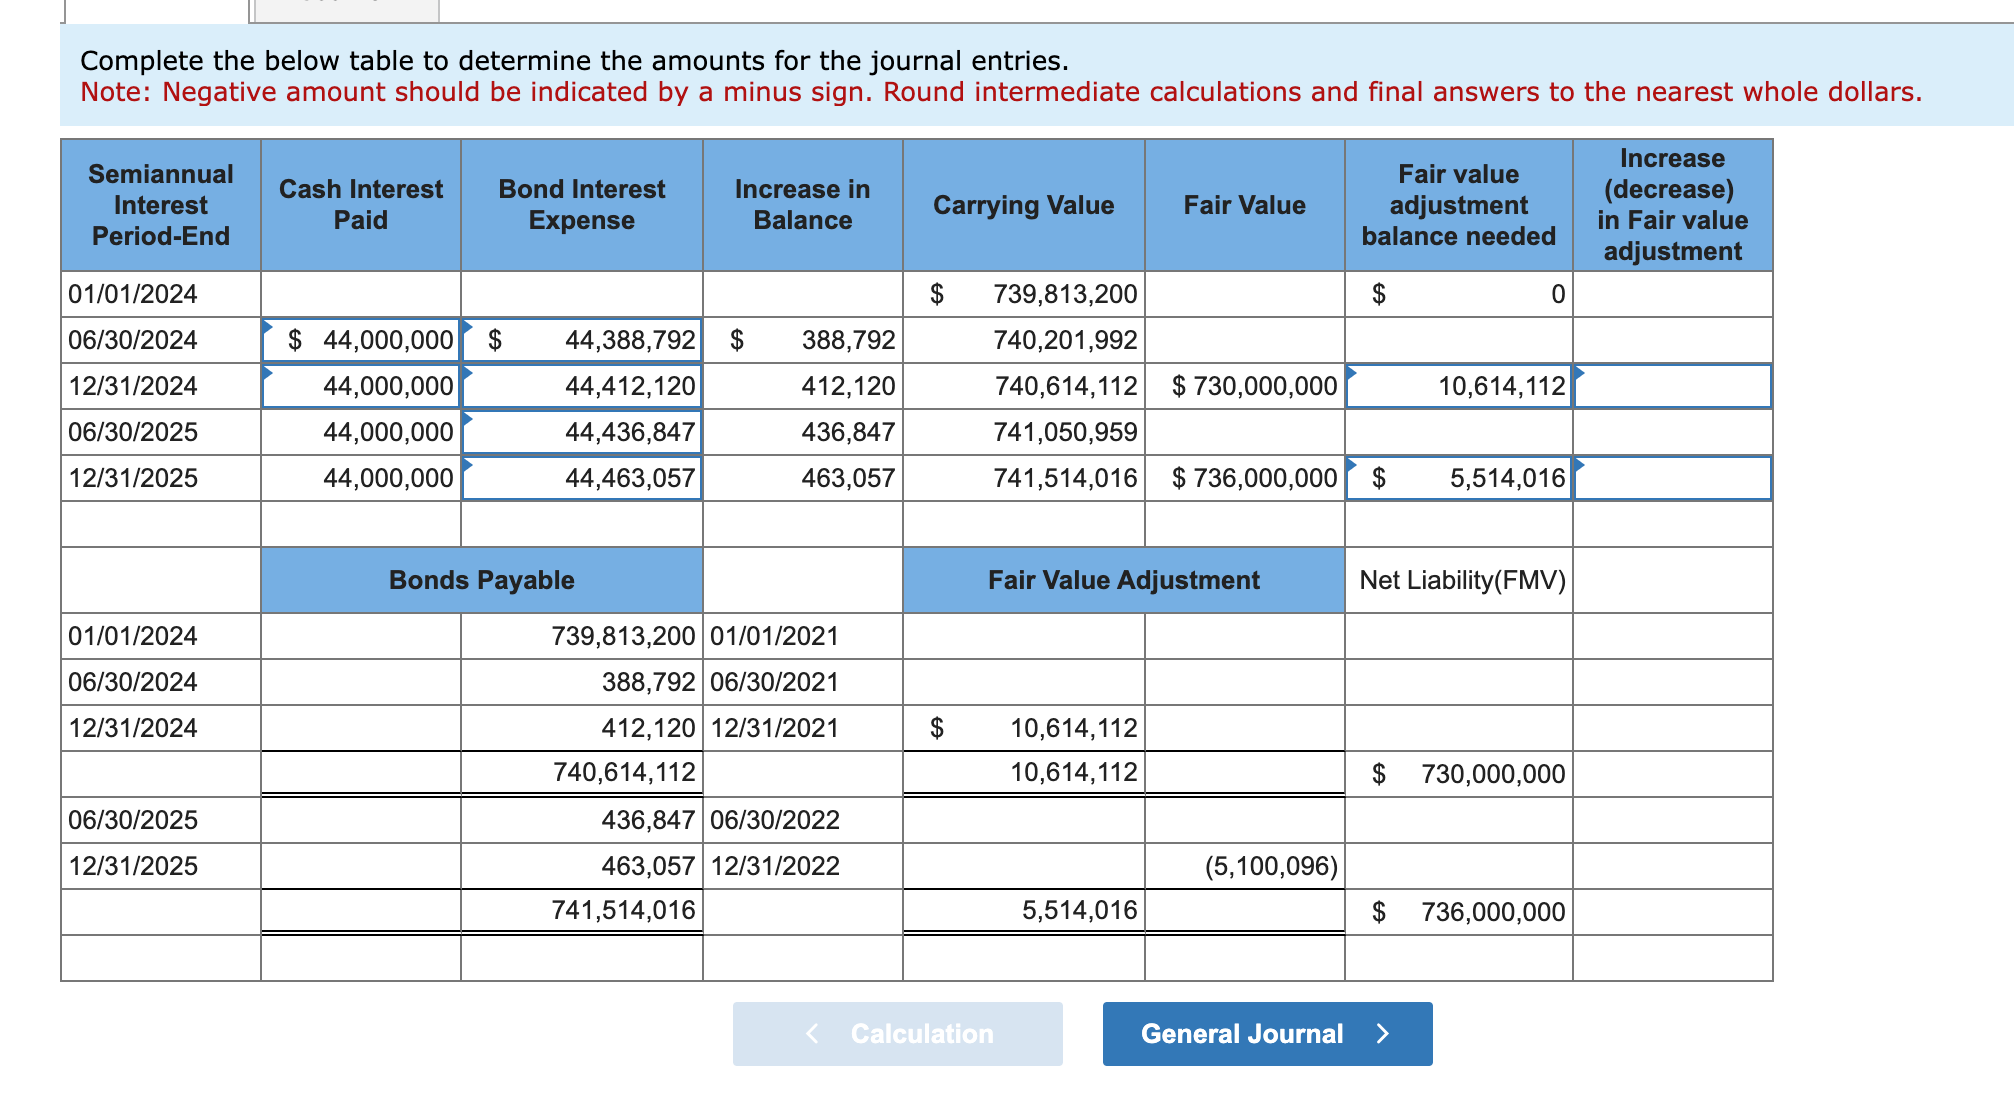Screen dimensions: 2014x1116
Task: Click carrying value 741,514,016 in top table
Action: click(x=1024, y=478)
